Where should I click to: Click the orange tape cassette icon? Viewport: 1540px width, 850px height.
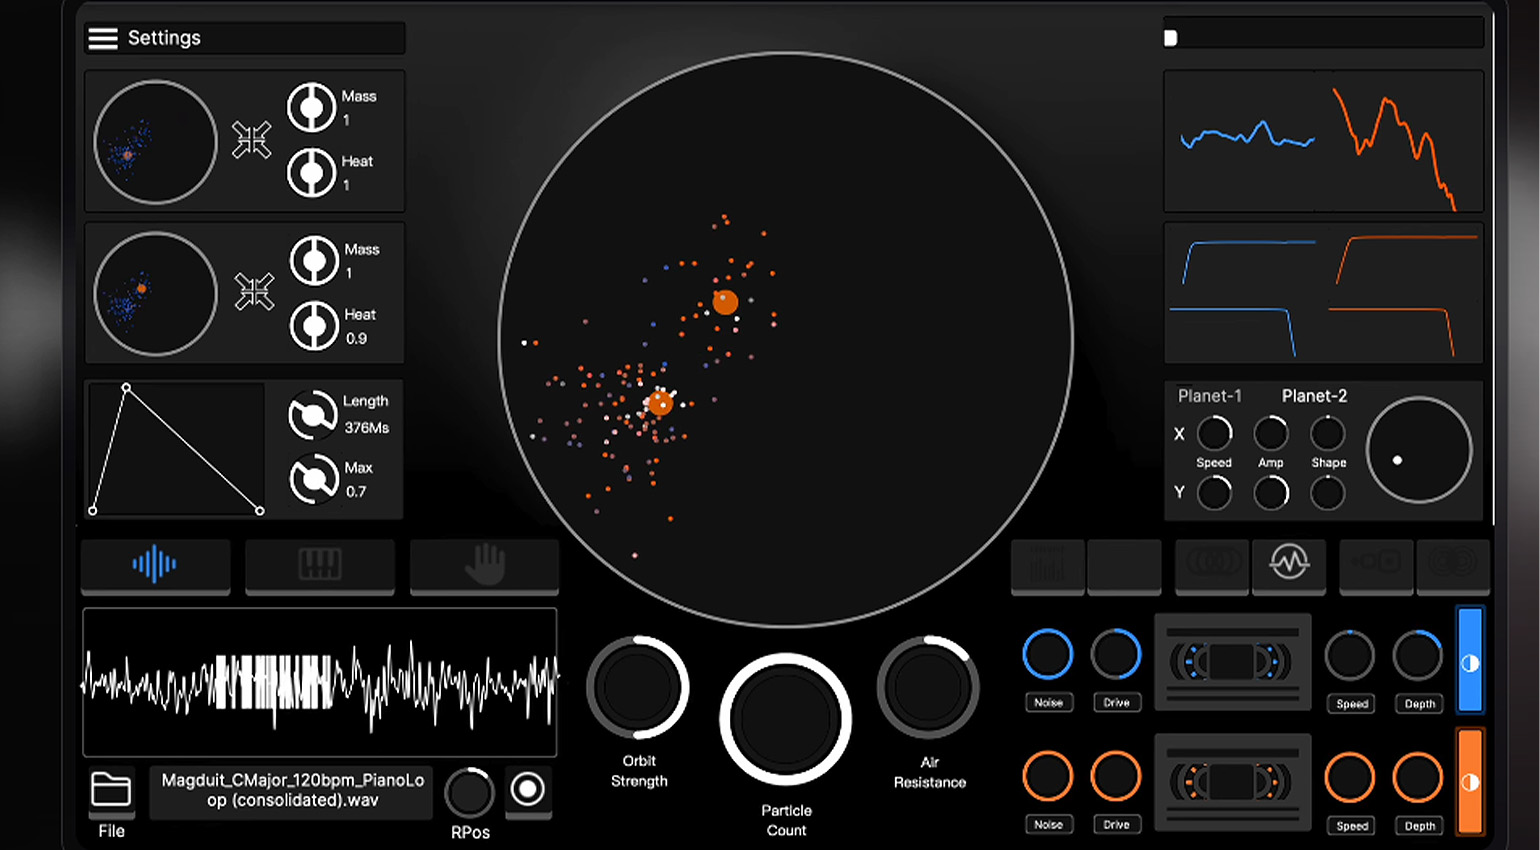click(x=1232, y=782)
